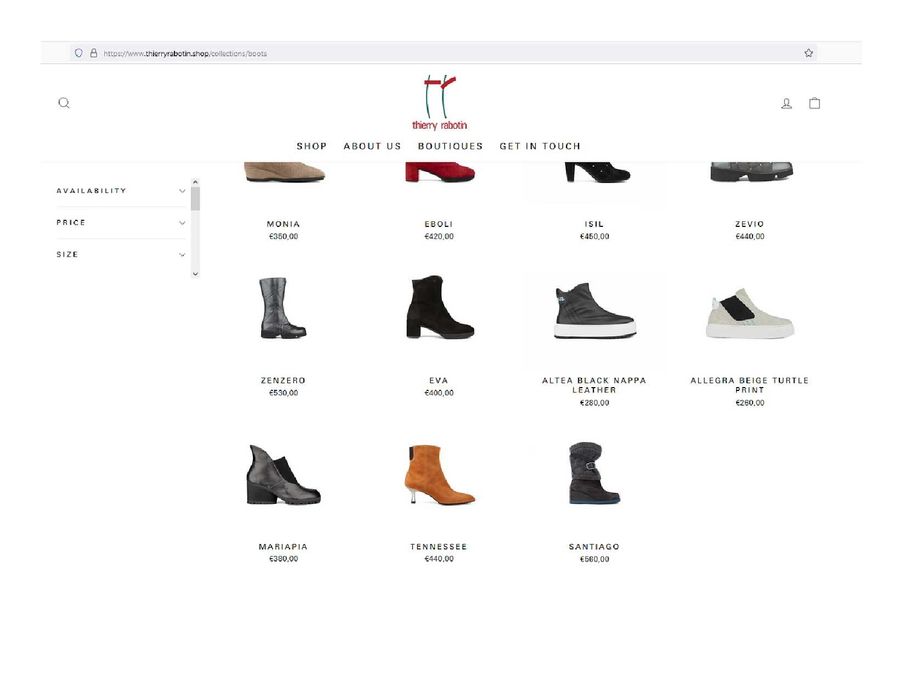
Task: Click the TENNESSEE product name
Action: click(439, 547)
